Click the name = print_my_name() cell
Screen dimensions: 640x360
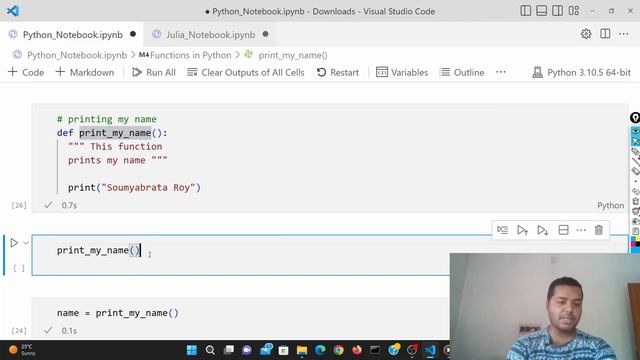tap(118, 313)
